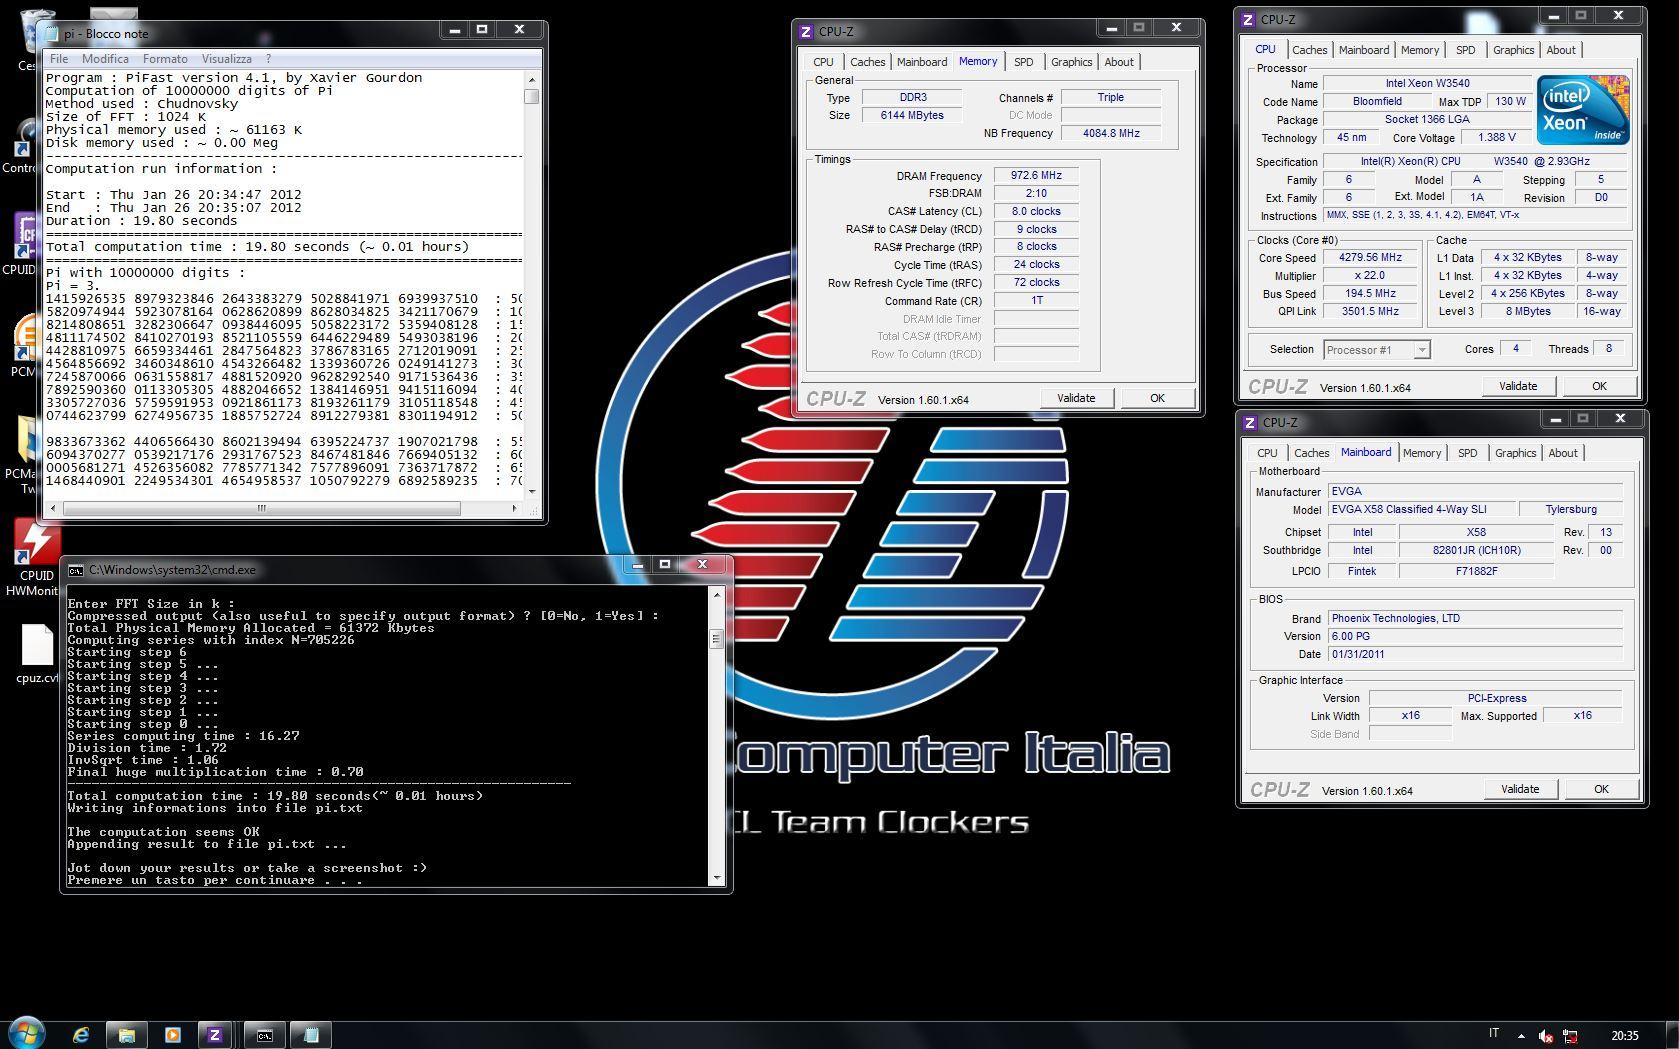Select cpuz.cvf file on the desktop
1679x1049 pixels.
coord(37,654)
